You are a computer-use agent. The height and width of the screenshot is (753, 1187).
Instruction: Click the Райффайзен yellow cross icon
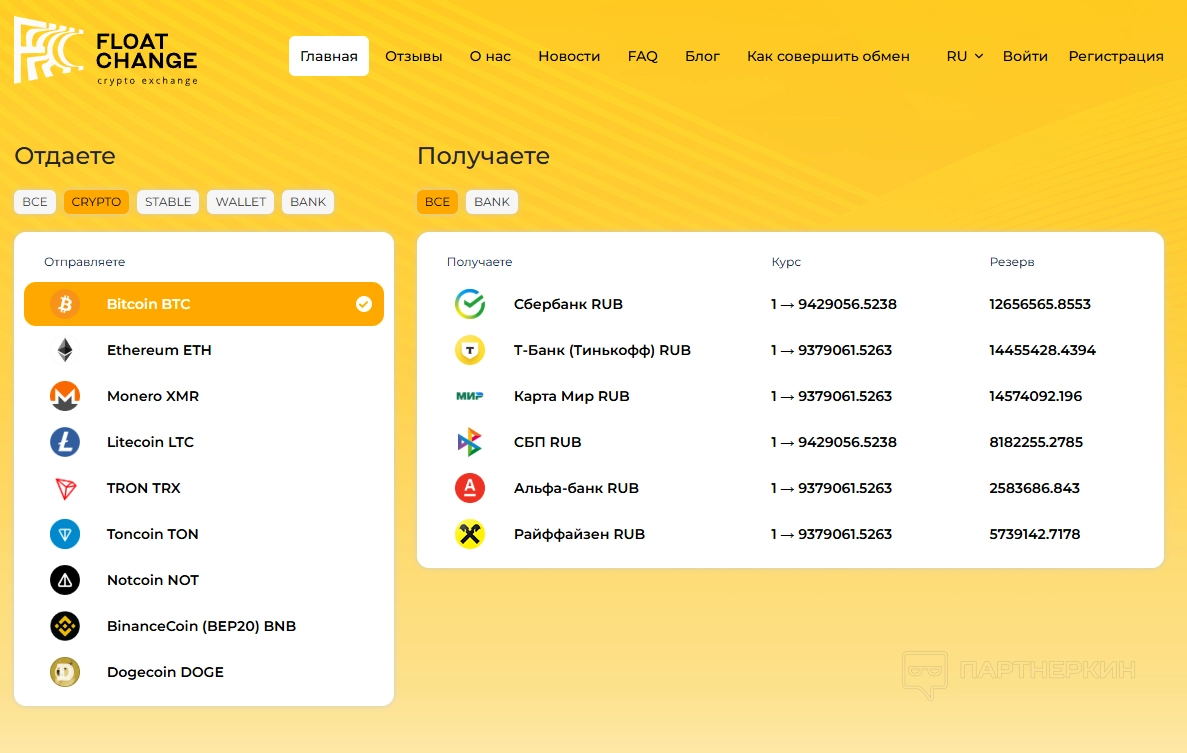tap(469, 534)
